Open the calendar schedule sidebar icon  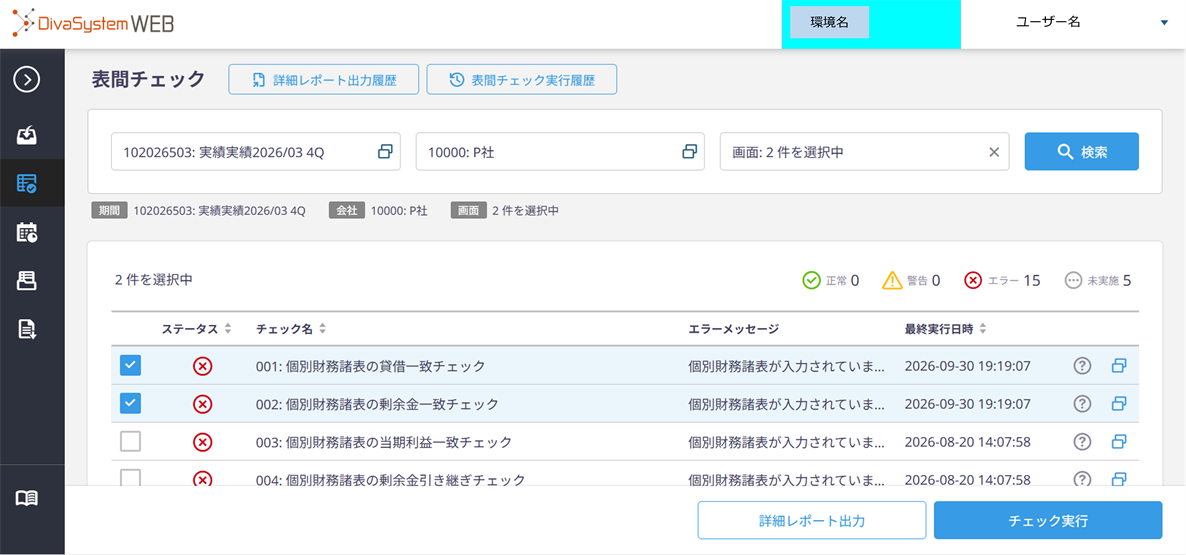pyautogui.click(x=27, y=232)
